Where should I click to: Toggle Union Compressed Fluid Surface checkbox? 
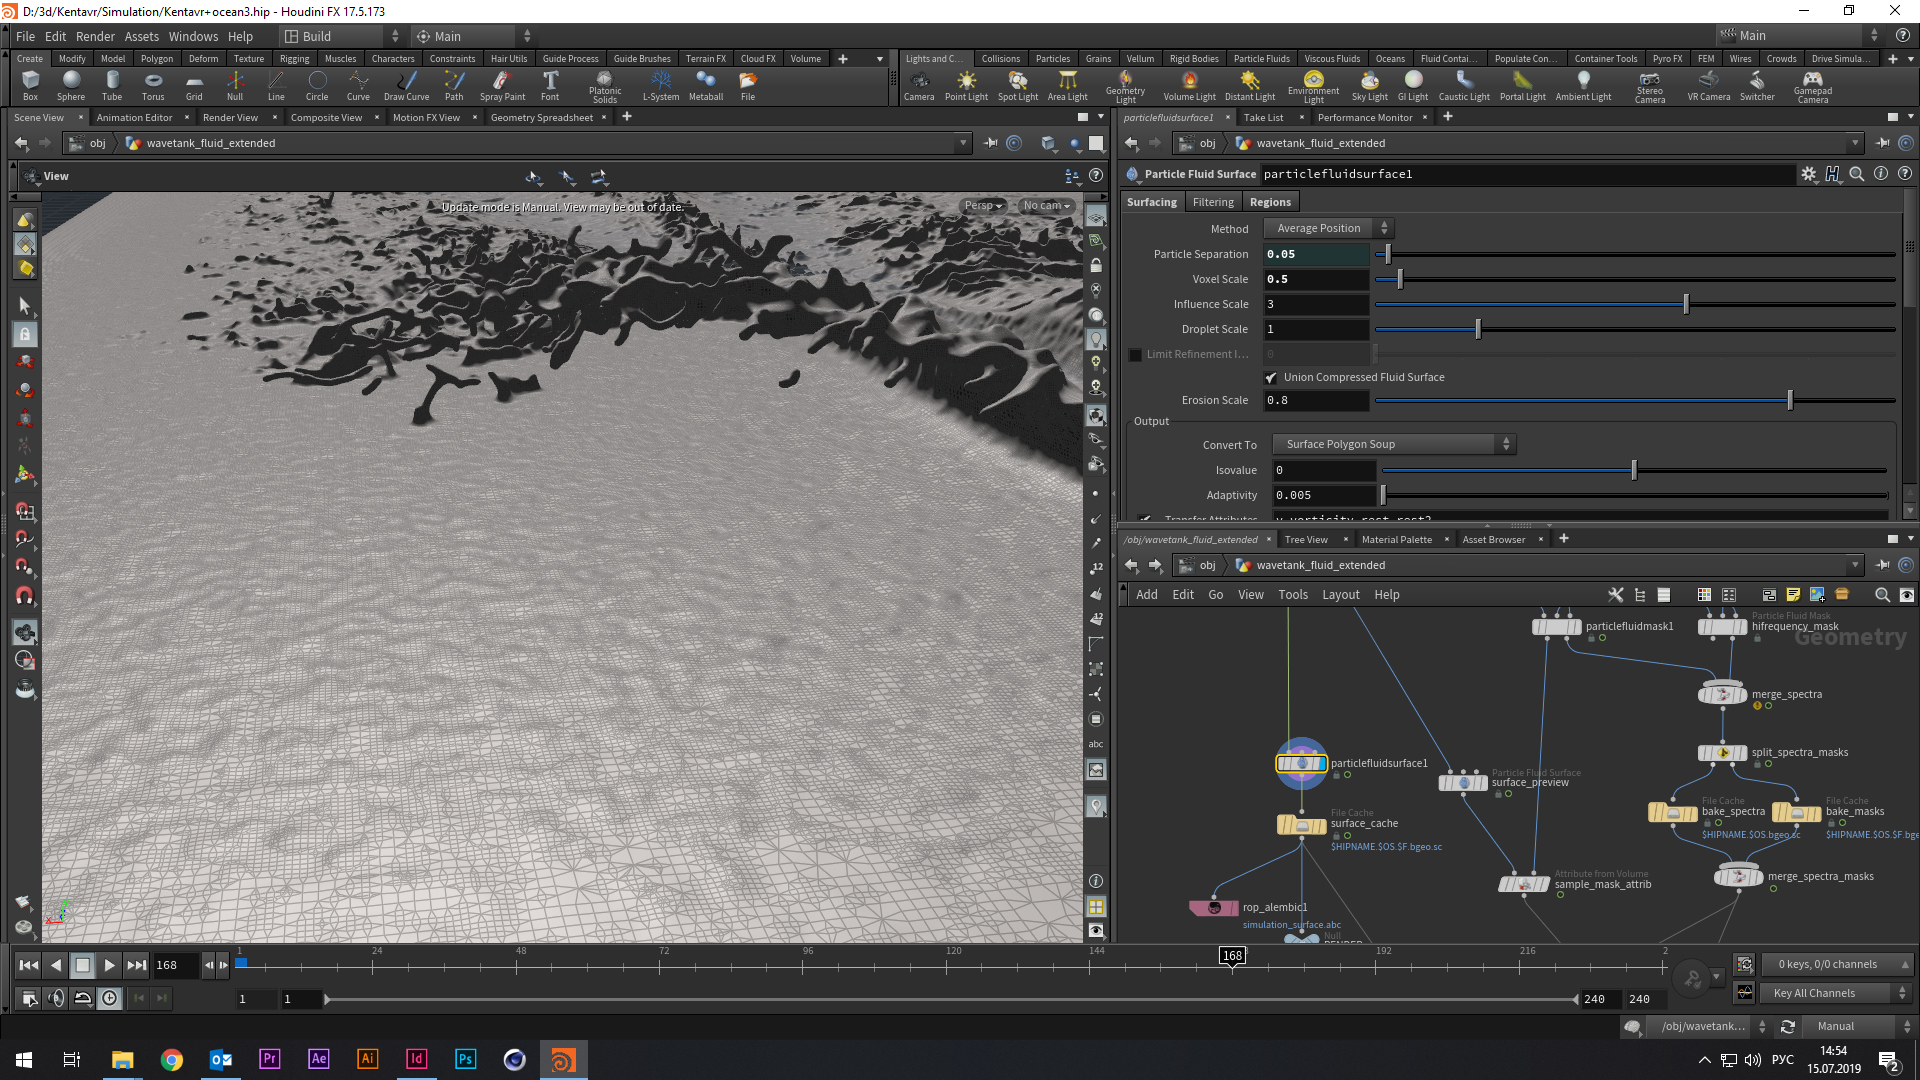1270,378
